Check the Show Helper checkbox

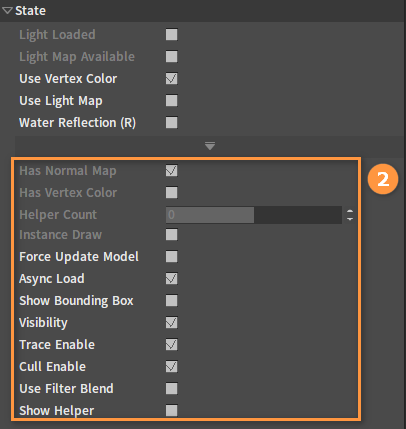pyautogui.click(x=171, y=411)
